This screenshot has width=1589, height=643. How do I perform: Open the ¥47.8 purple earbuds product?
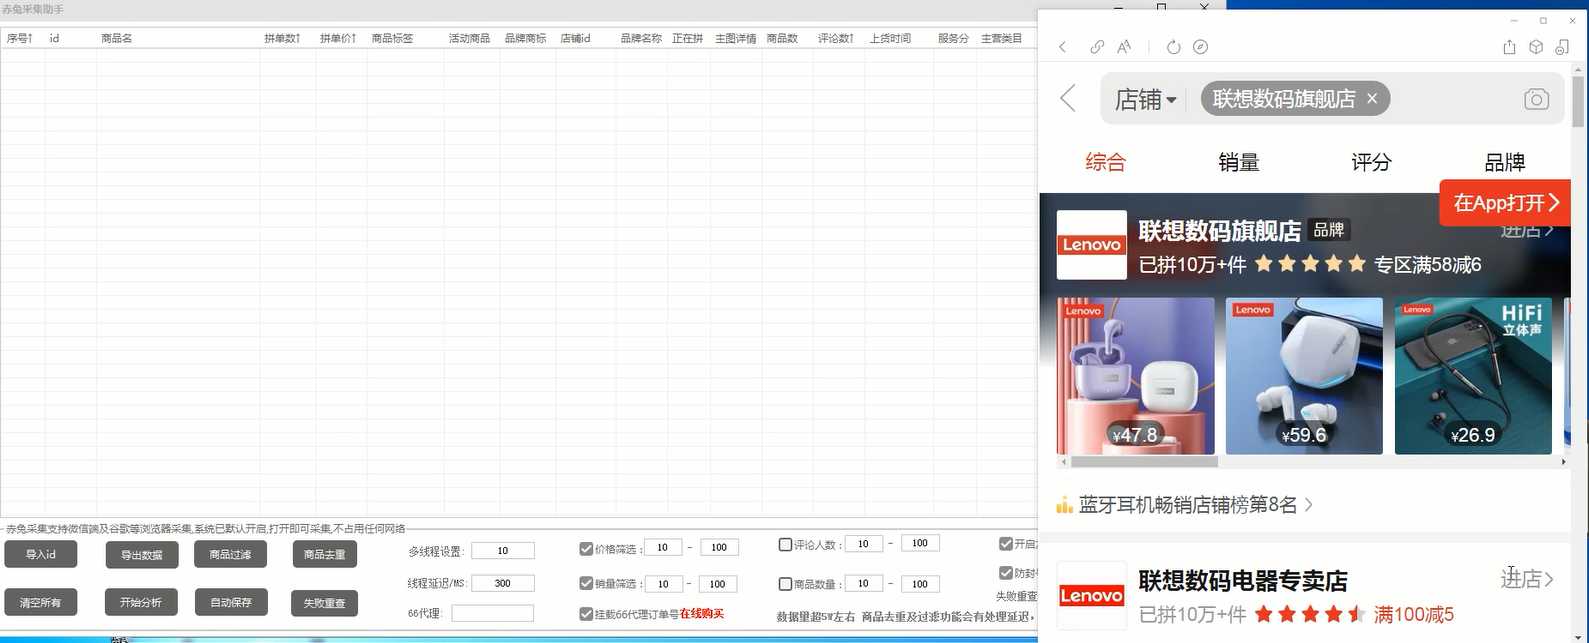(1136, 376)
